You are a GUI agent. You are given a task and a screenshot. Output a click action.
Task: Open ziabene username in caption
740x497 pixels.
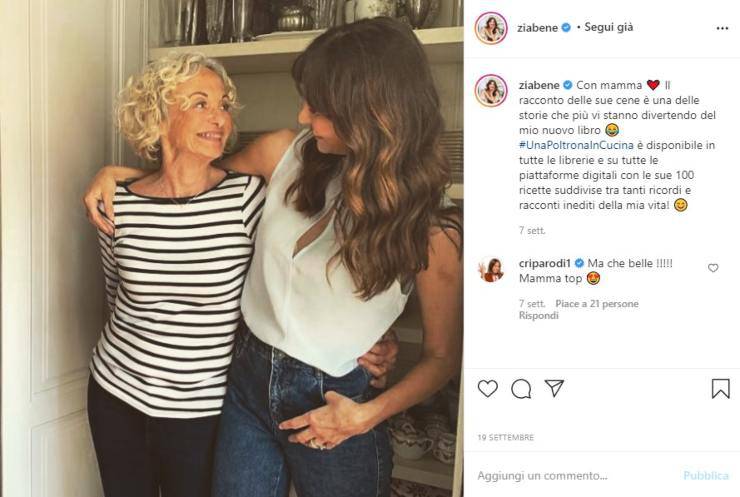(536, 84)
